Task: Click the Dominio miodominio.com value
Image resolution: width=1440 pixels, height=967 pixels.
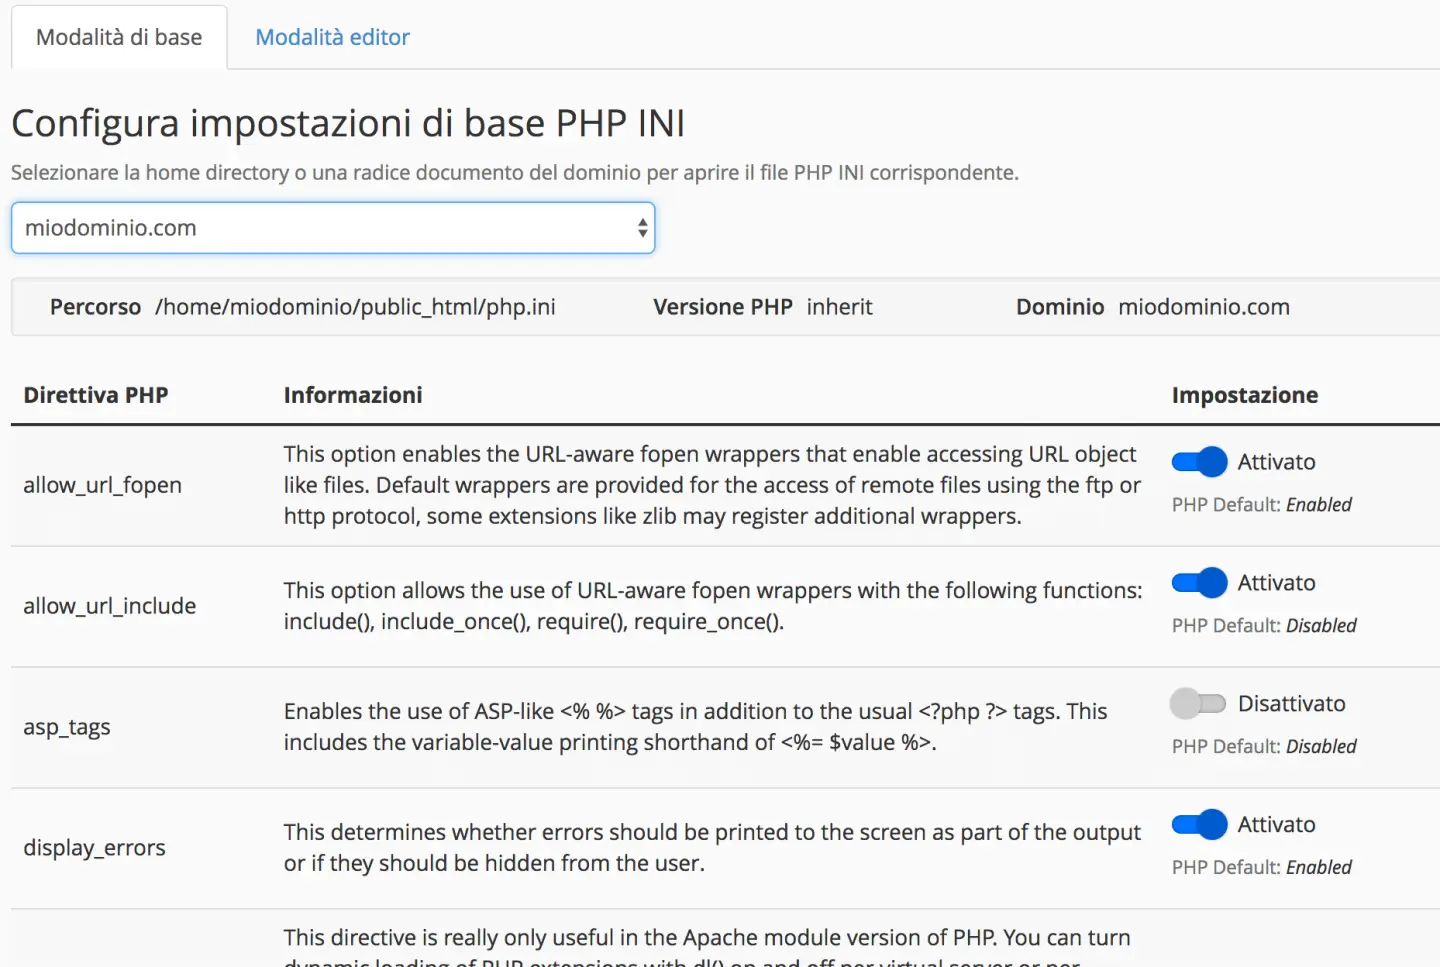Action: point(1204,307)
